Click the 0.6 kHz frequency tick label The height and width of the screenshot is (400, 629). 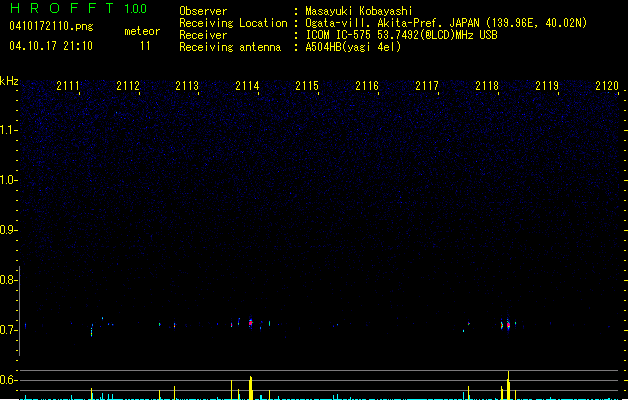pos(8,380)
